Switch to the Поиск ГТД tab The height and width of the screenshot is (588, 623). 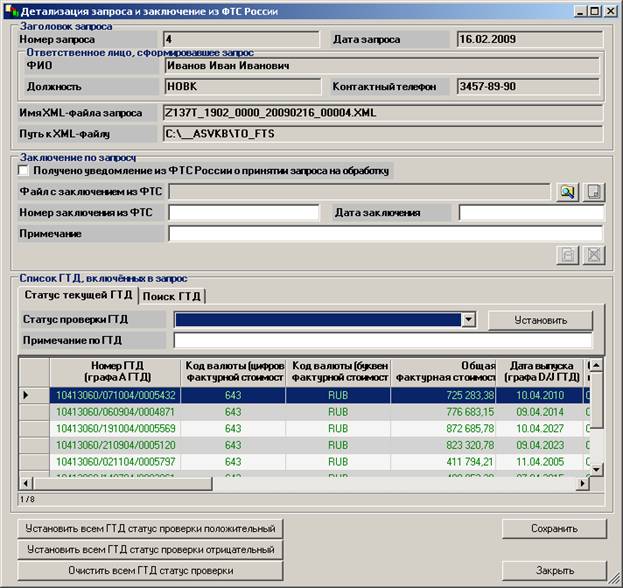(x=173, y=296)
